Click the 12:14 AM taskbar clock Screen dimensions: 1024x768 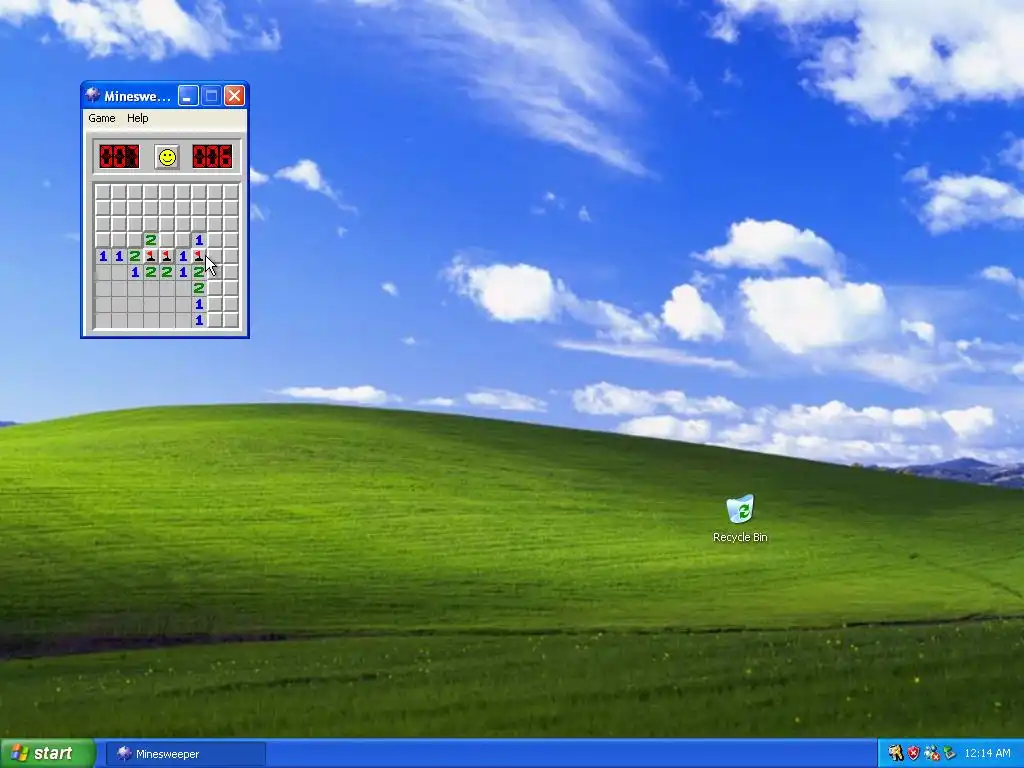pyautogui.click(x=987, y=754)
